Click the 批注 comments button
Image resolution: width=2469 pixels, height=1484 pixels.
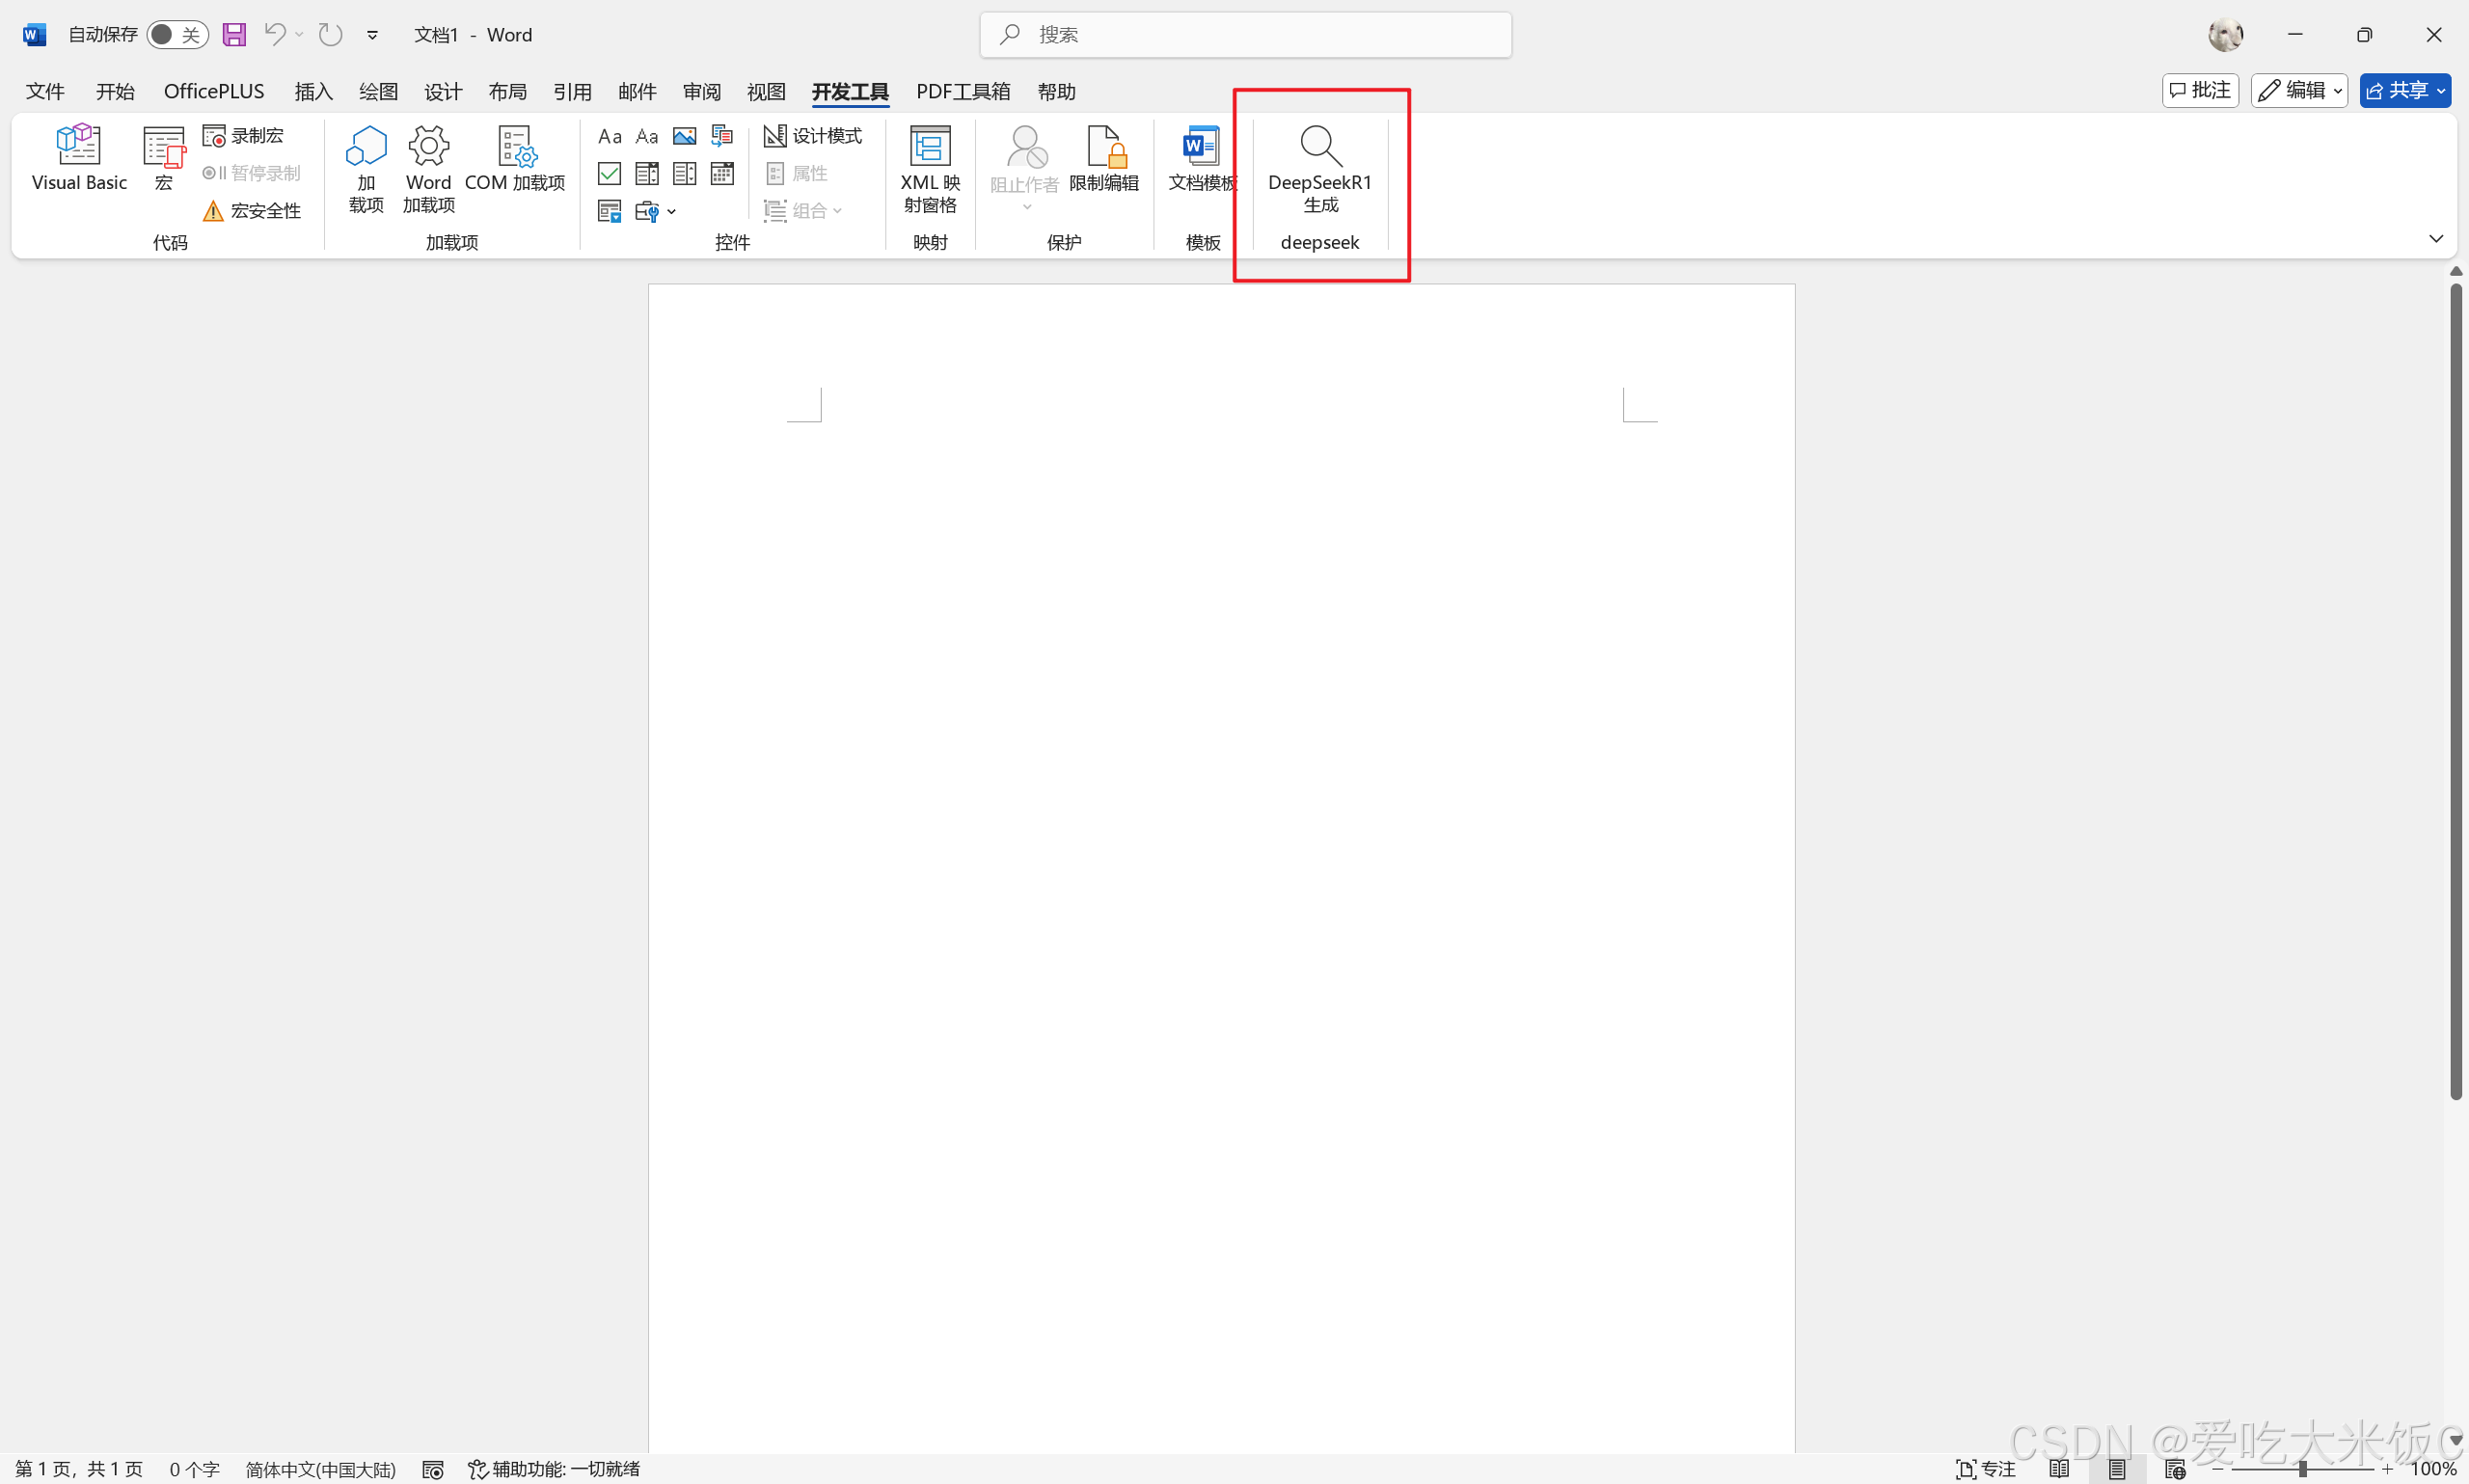coord(2200,91)
